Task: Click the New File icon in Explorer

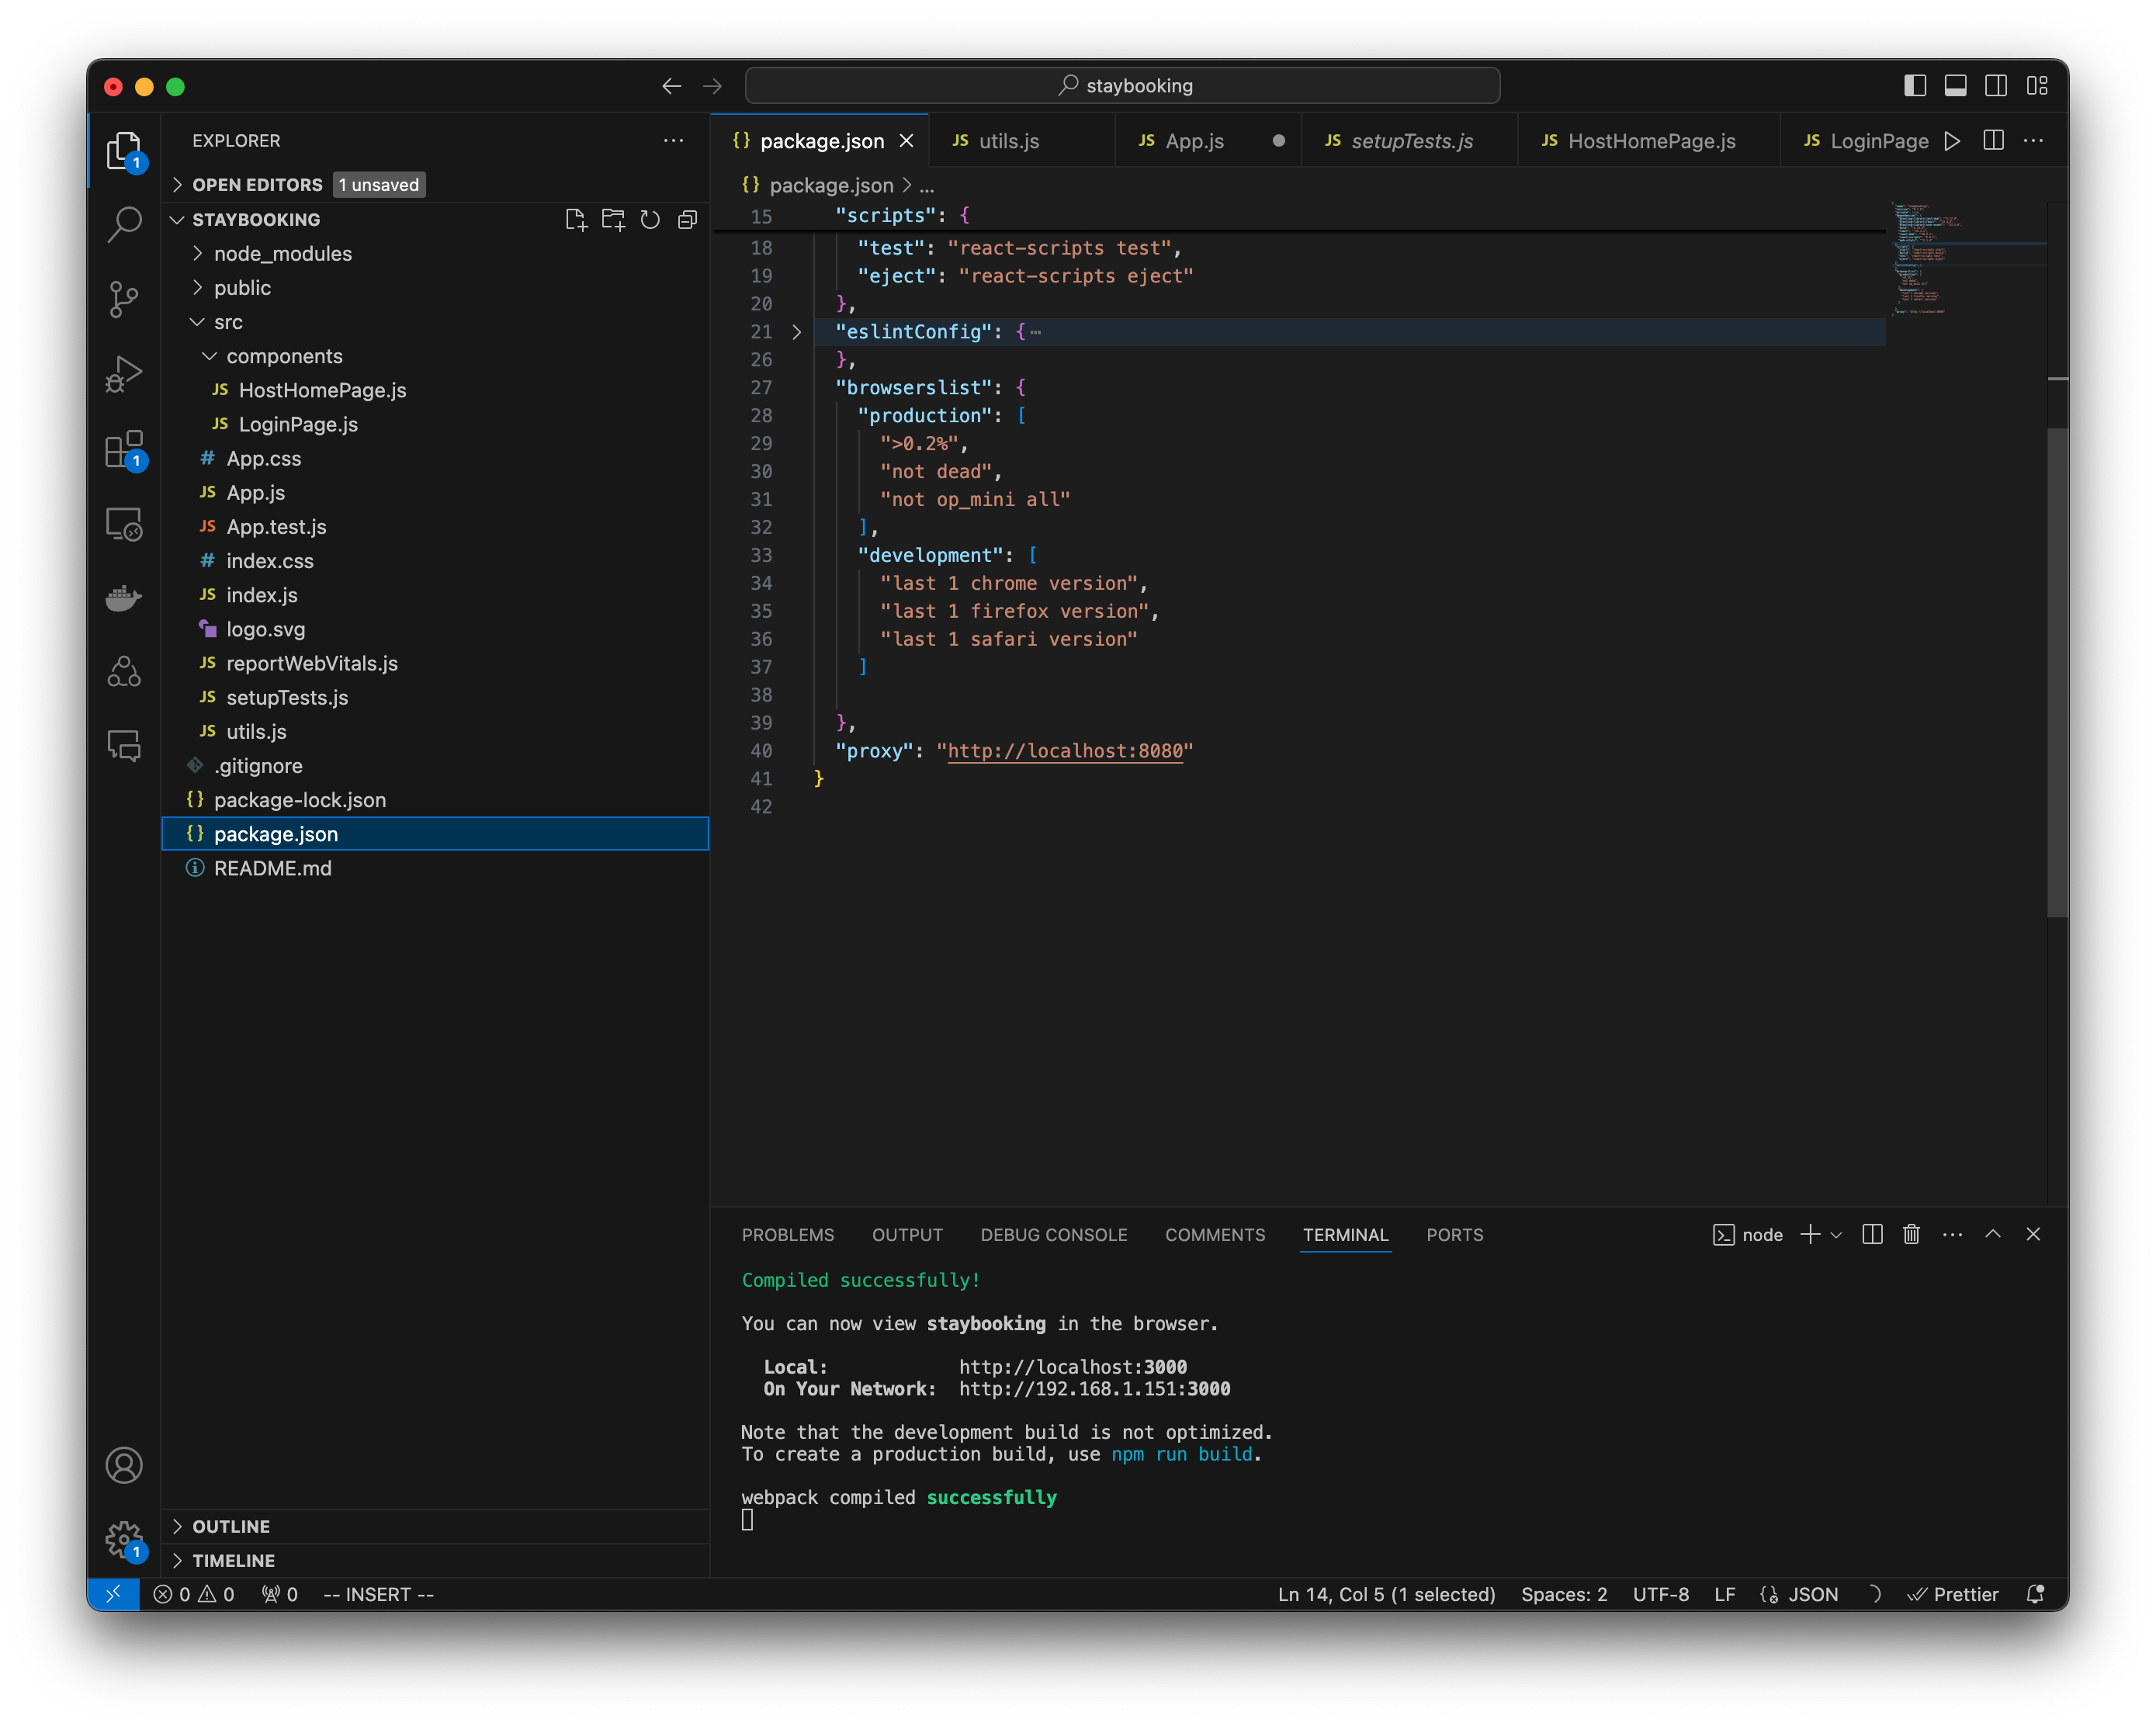Action: tap(577, 219)
